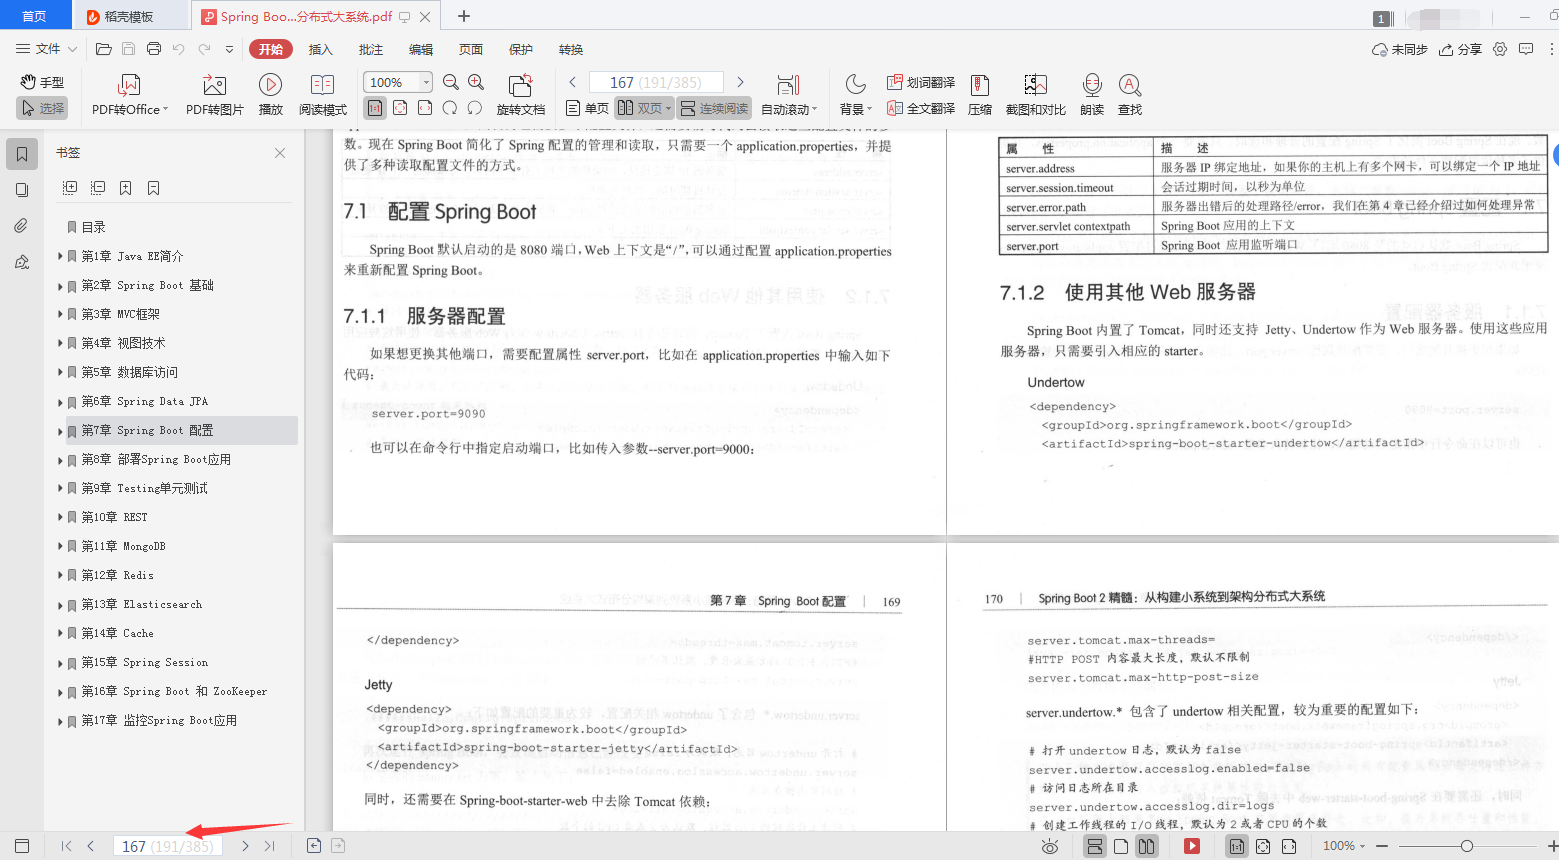
Task: Rotate the view clockwise
Action: pyautogui.click(x=450, y=108)
